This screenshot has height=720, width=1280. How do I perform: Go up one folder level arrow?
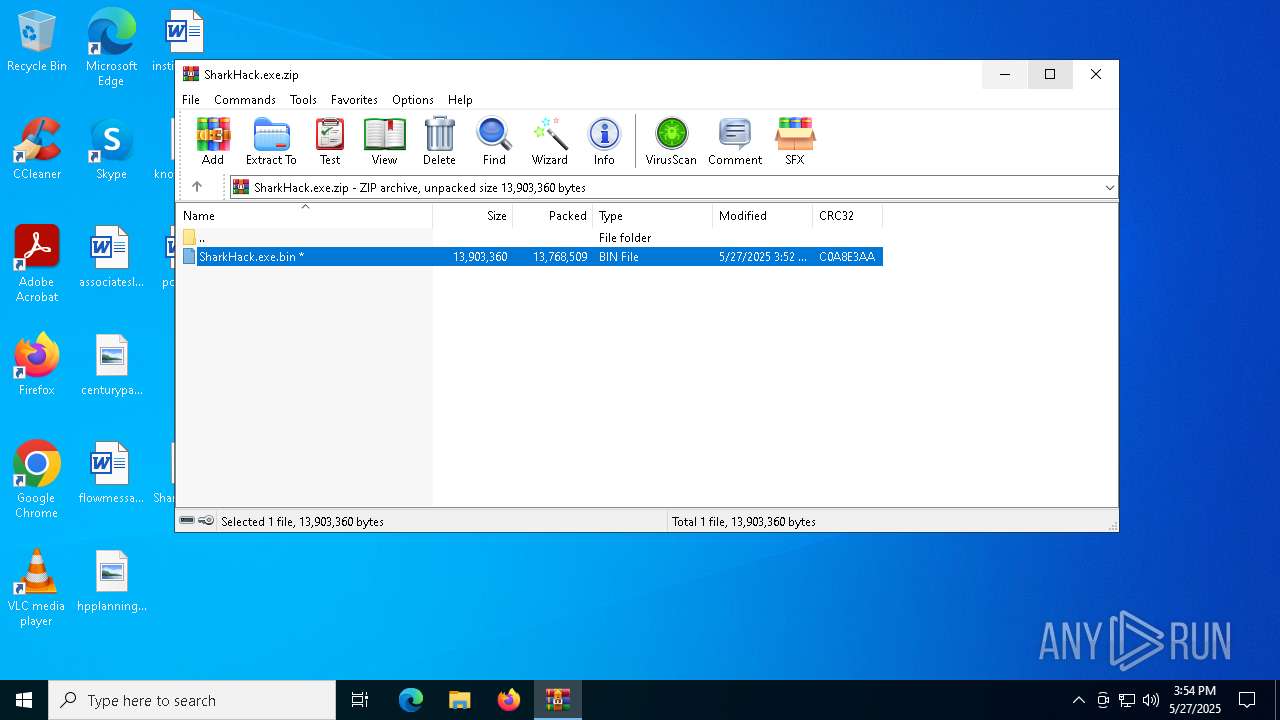pos(197,187)
